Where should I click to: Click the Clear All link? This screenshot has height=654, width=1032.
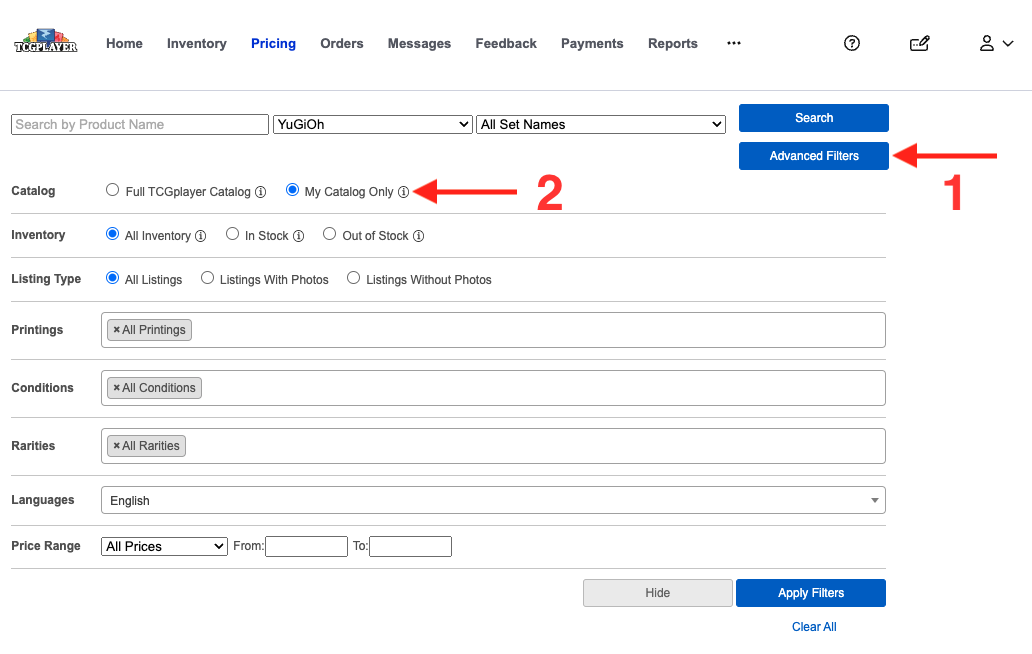pyautogui.click(x=814, y=627)
